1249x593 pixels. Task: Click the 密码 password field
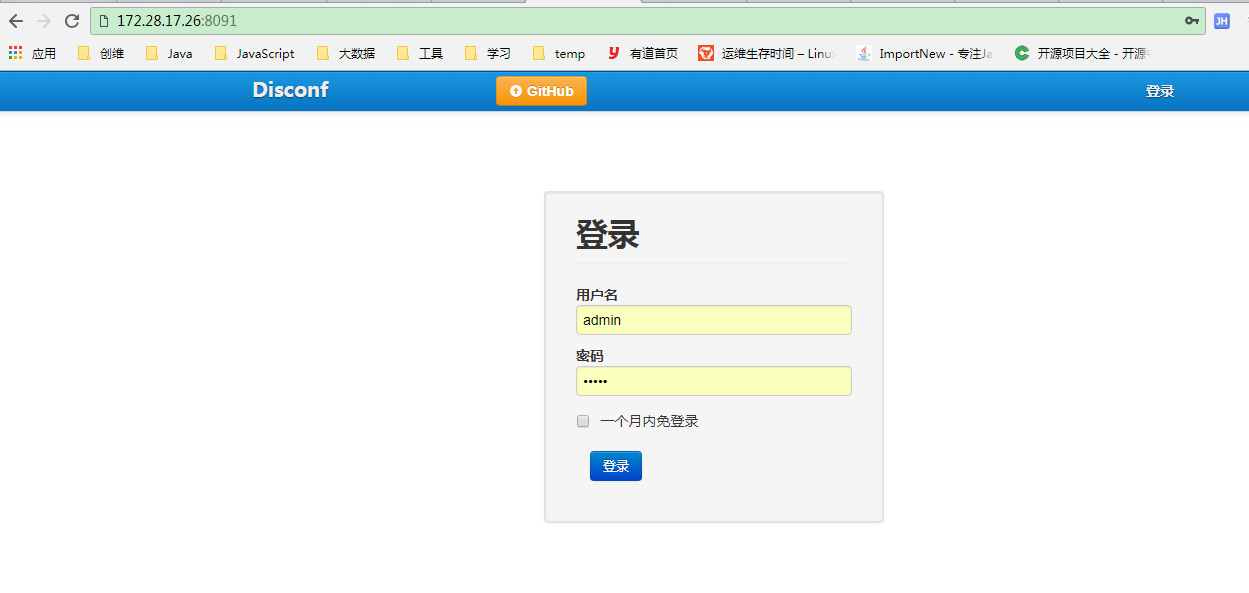click(x=714, y=381)
